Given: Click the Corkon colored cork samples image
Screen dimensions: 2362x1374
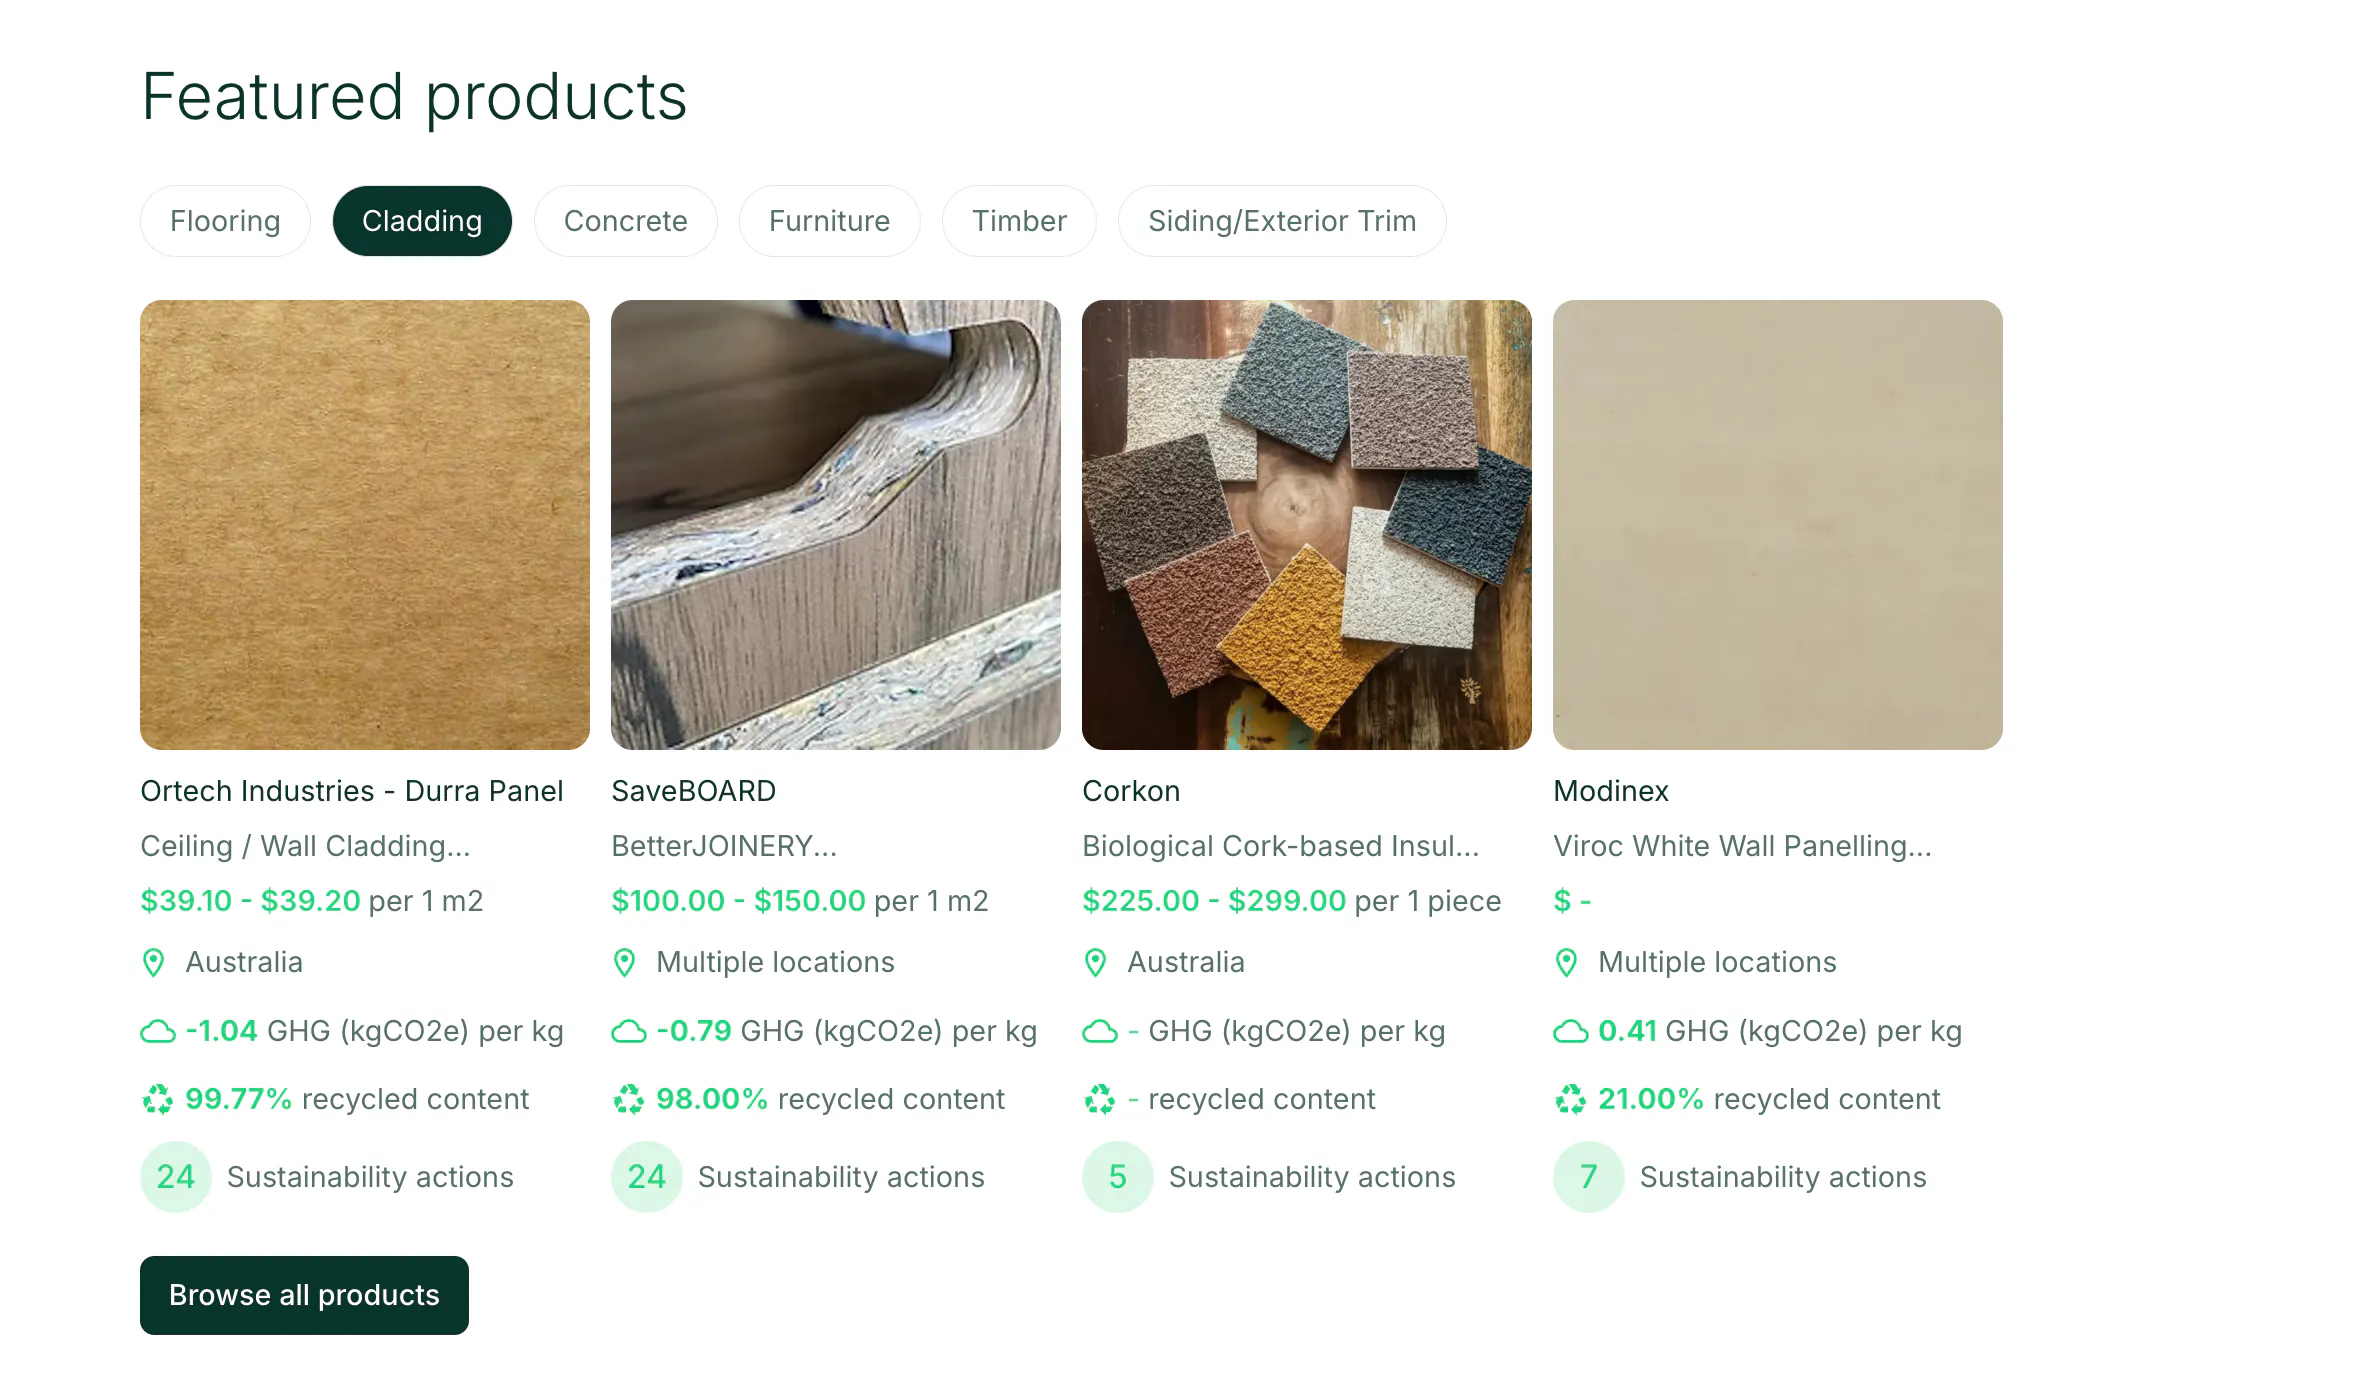Looking at the screenshot, I should click(1307, 525).
